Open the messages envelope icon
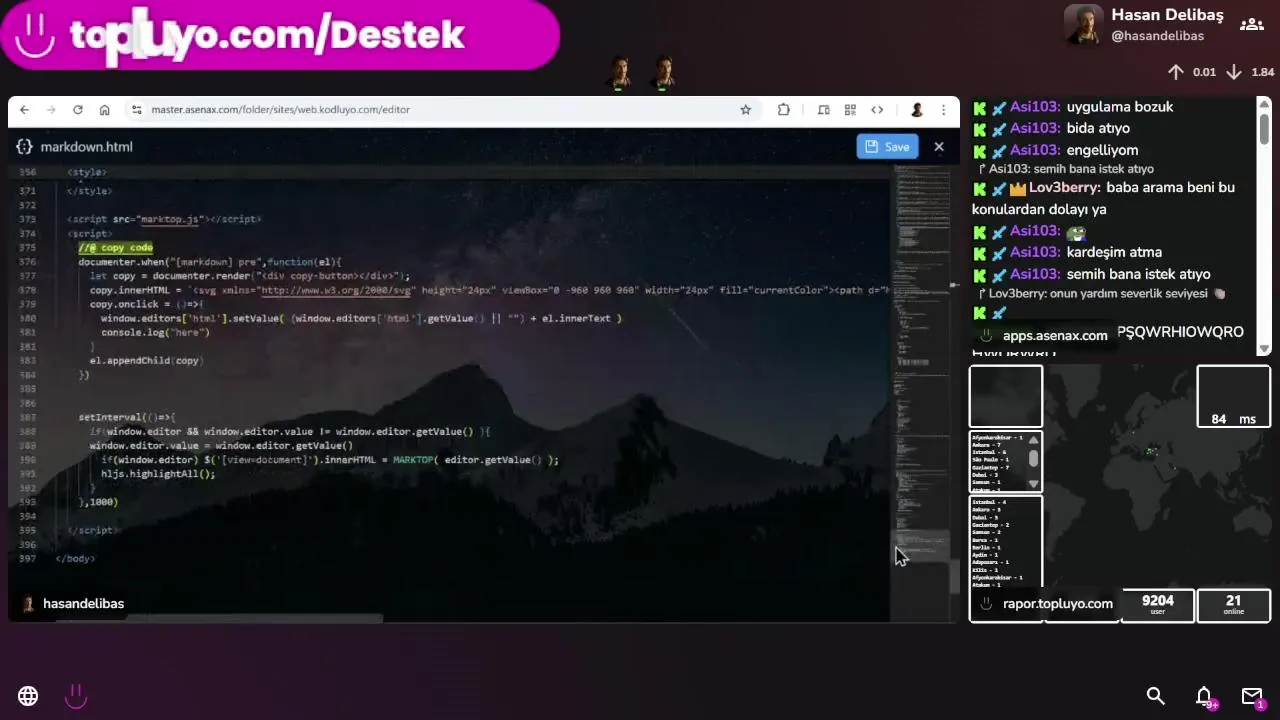 click(1252, 696)
